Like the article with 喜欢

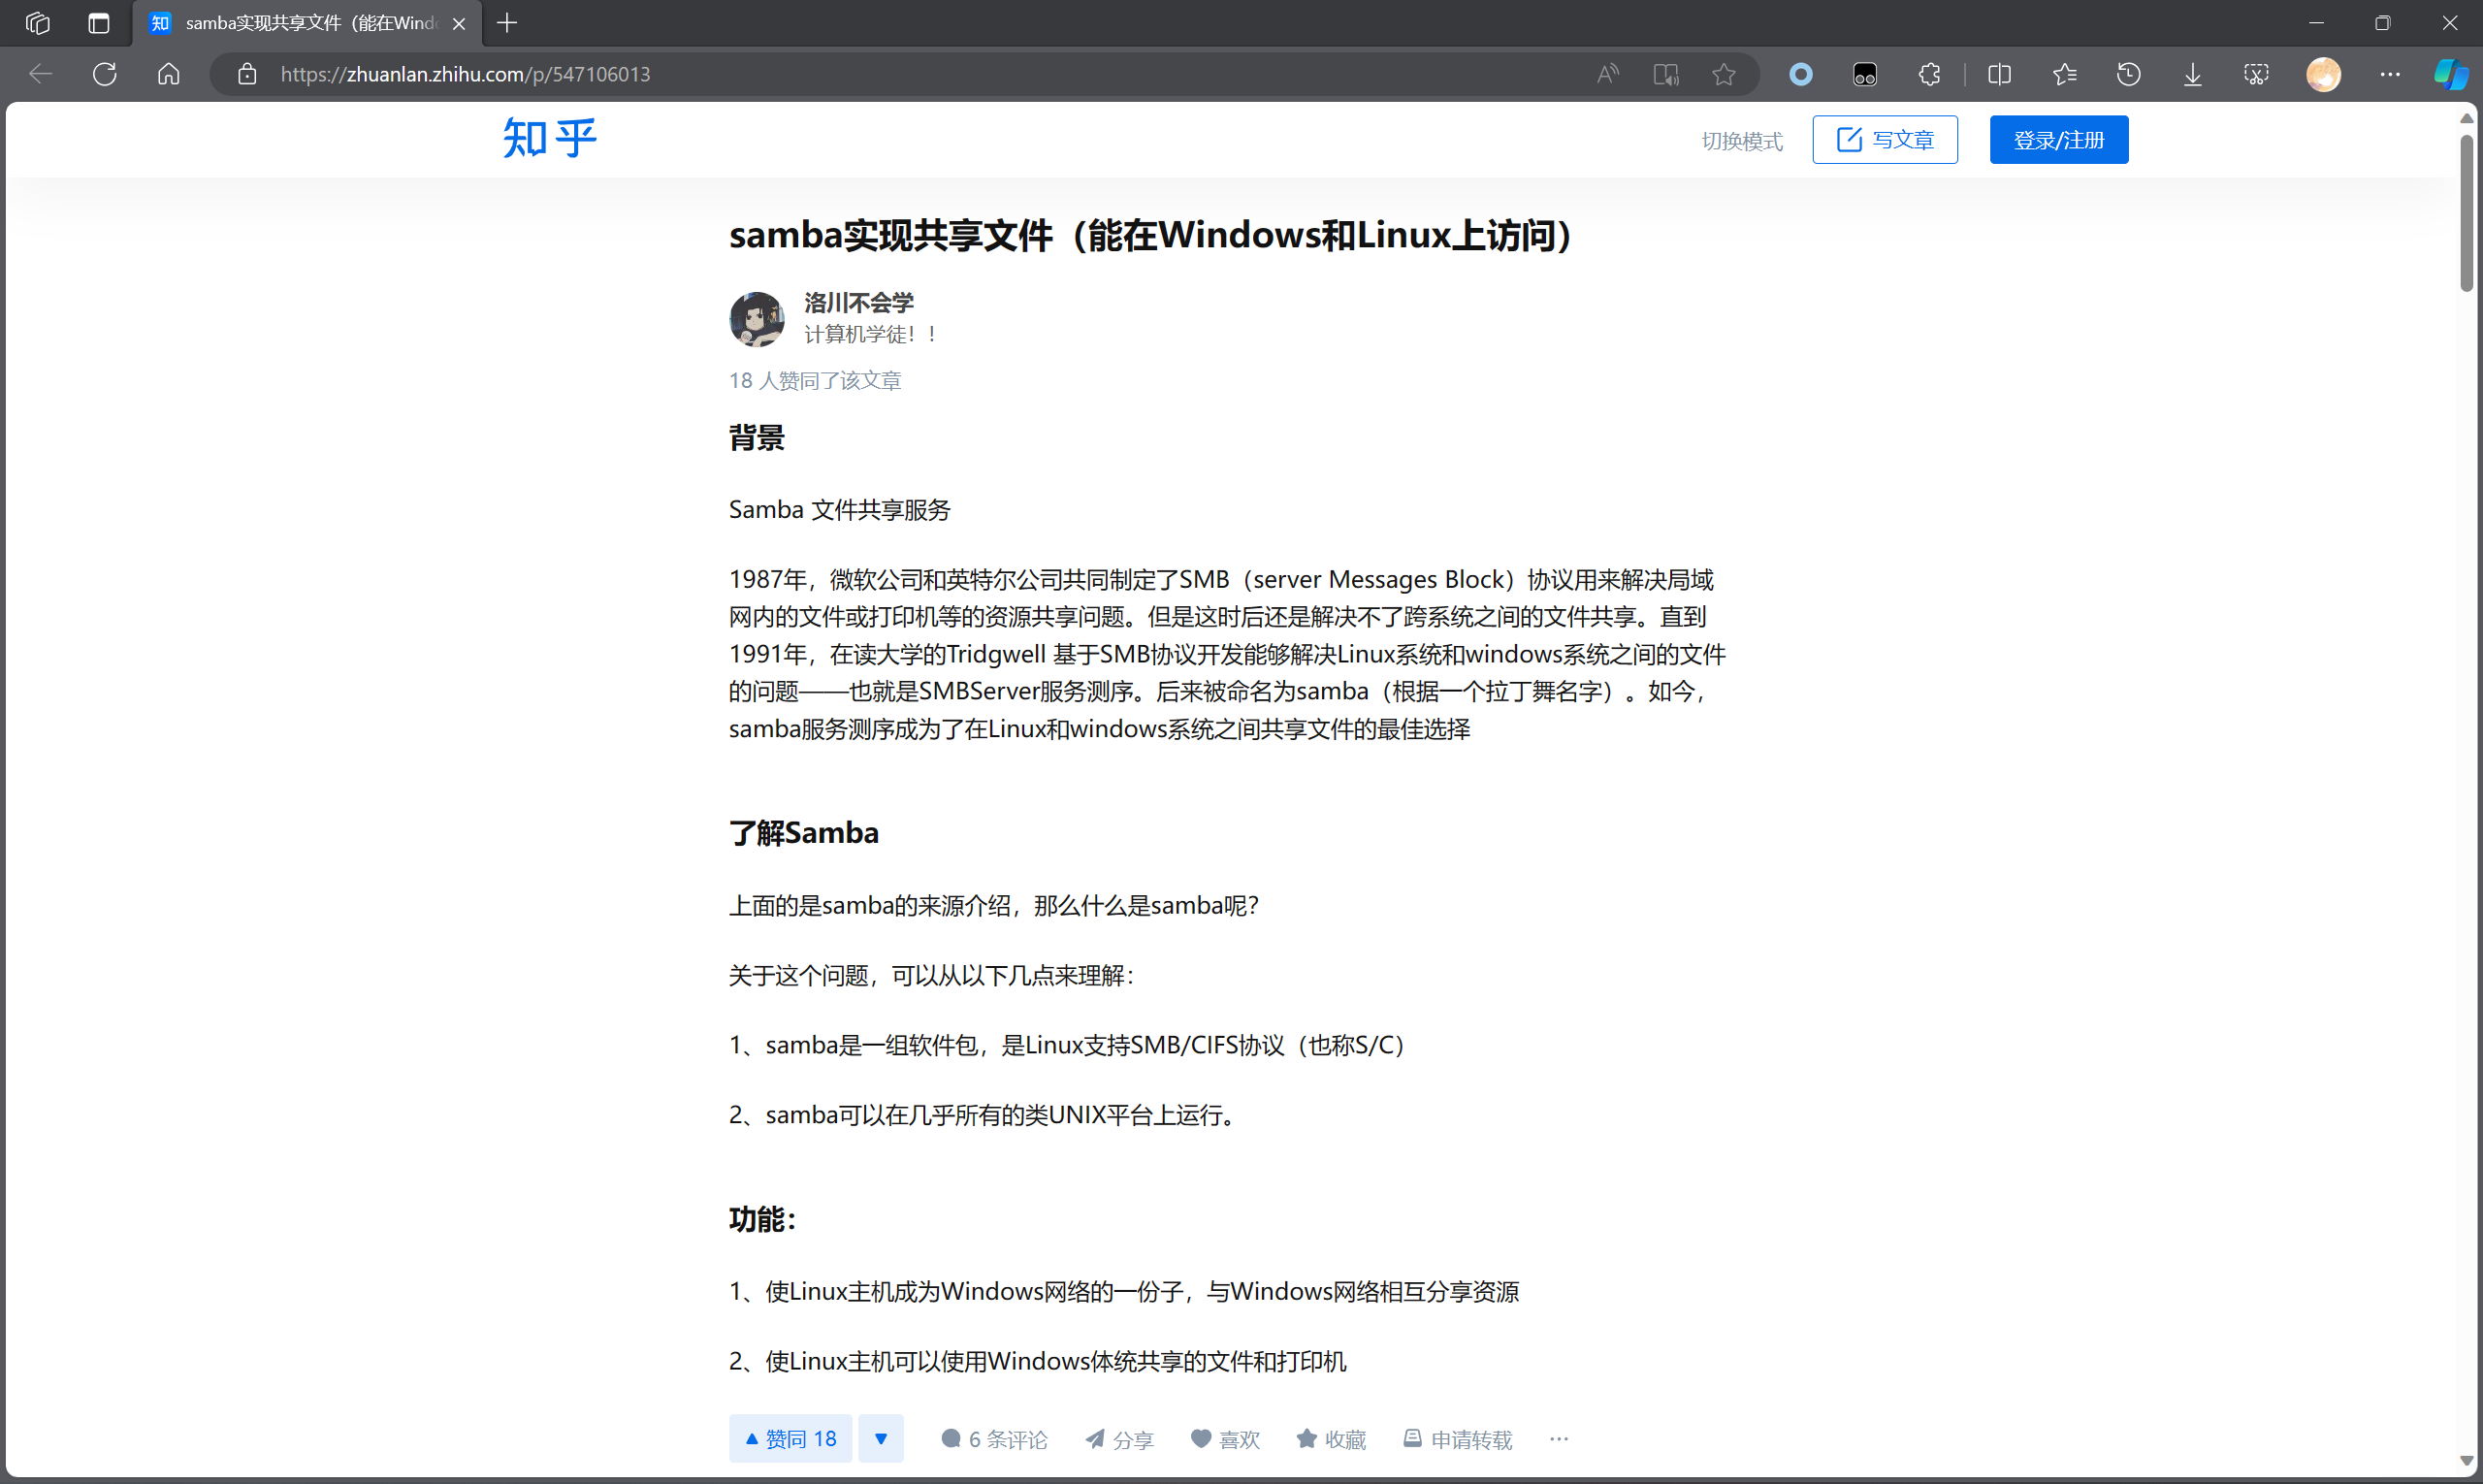tap(1225, 1439)
